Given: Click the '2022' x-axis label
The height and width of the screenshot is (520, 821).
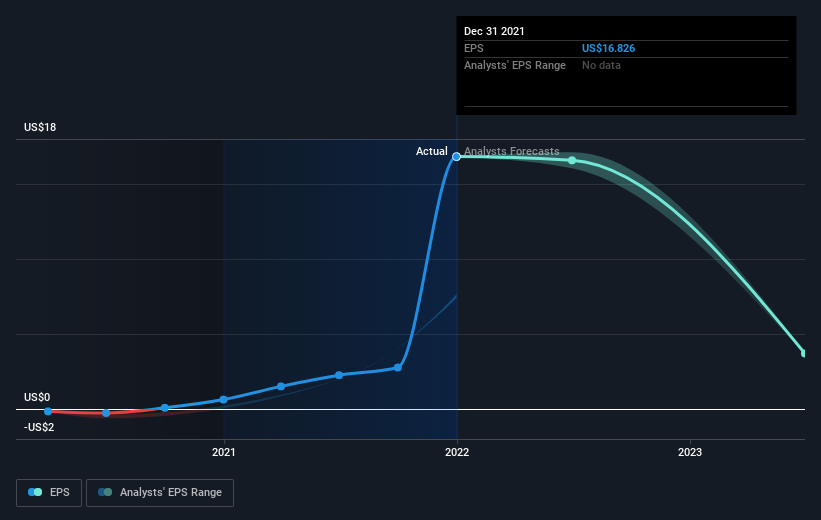Looking at the screenshot, I should [457, 452].
